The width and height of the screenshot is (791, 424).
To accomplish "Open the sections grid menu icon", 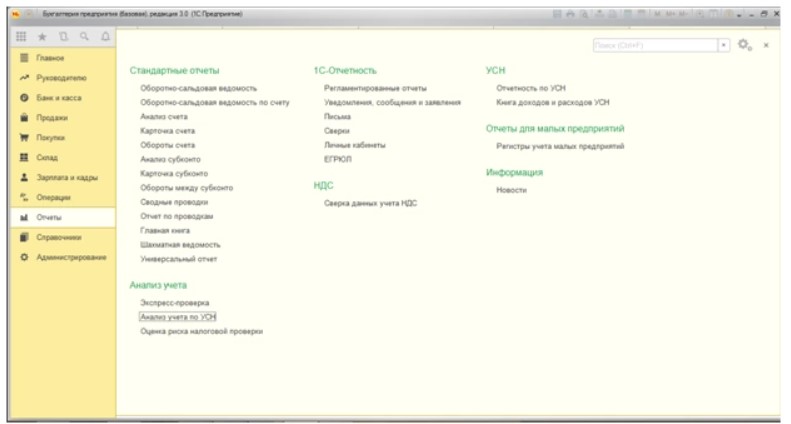I will coord(23,36).
